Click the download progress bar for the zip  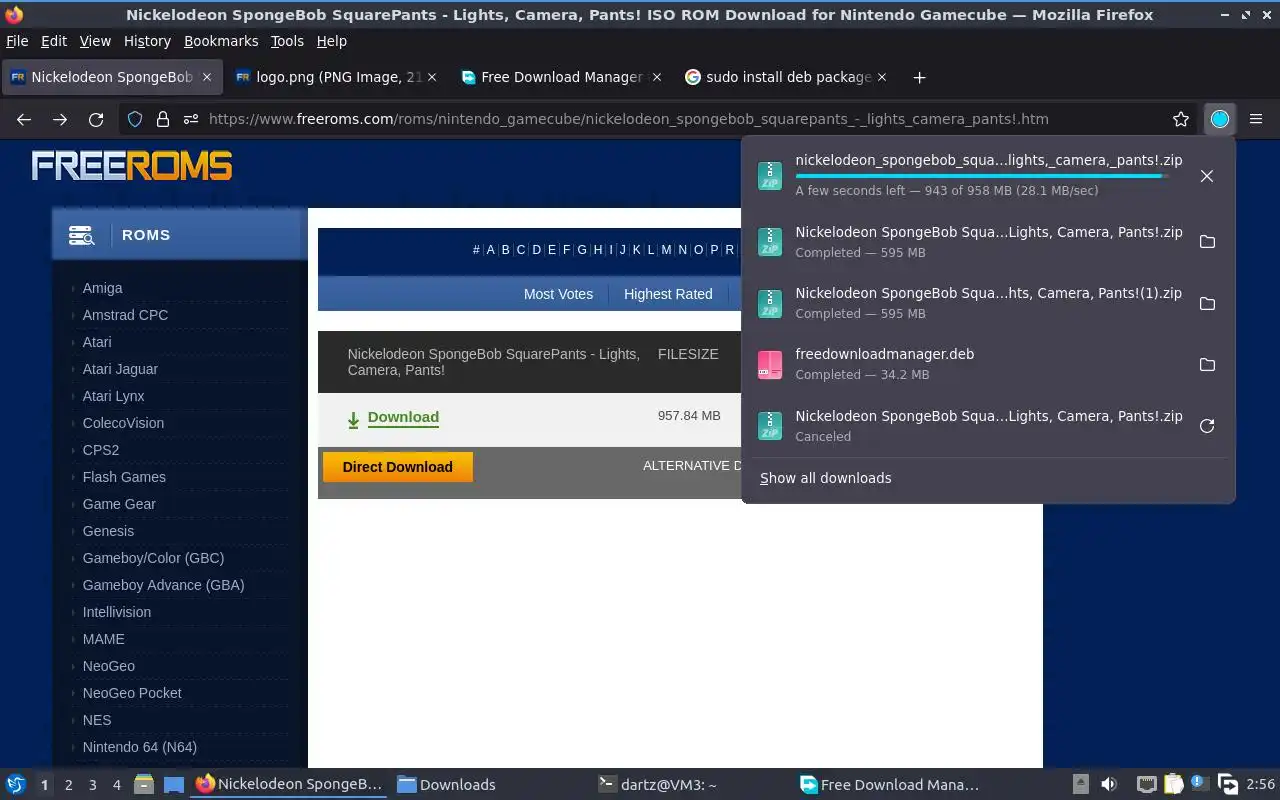pyautogui.click(x=980, y=176)
